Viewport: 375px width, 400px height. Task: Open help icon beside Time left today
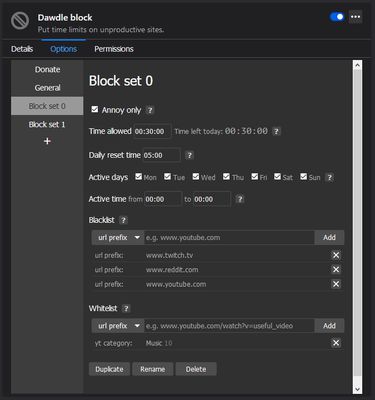point(276,131)
